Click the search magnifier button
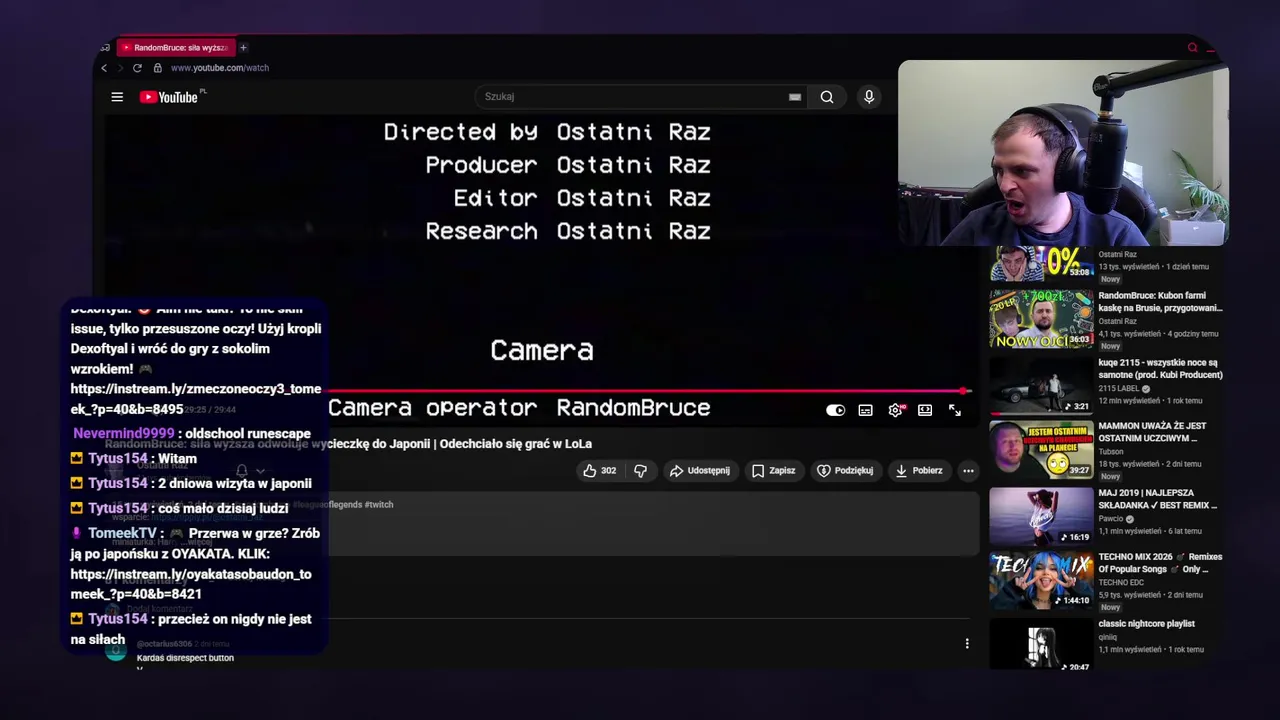This screenshot has height=720, width=1280. click(x=827, y=97)
